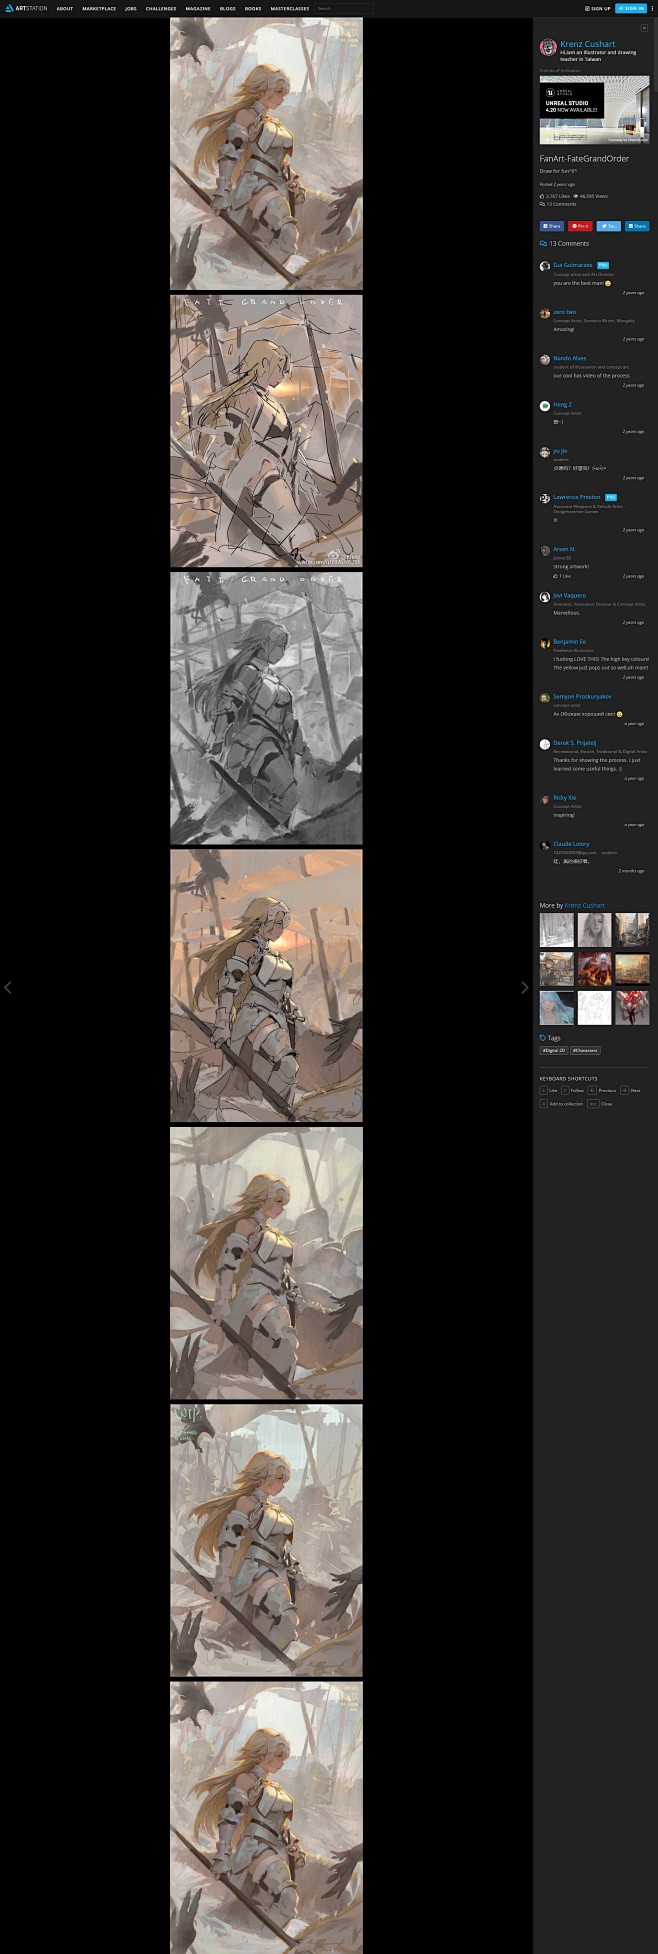Open the Blogs menu item

point(228,8)
